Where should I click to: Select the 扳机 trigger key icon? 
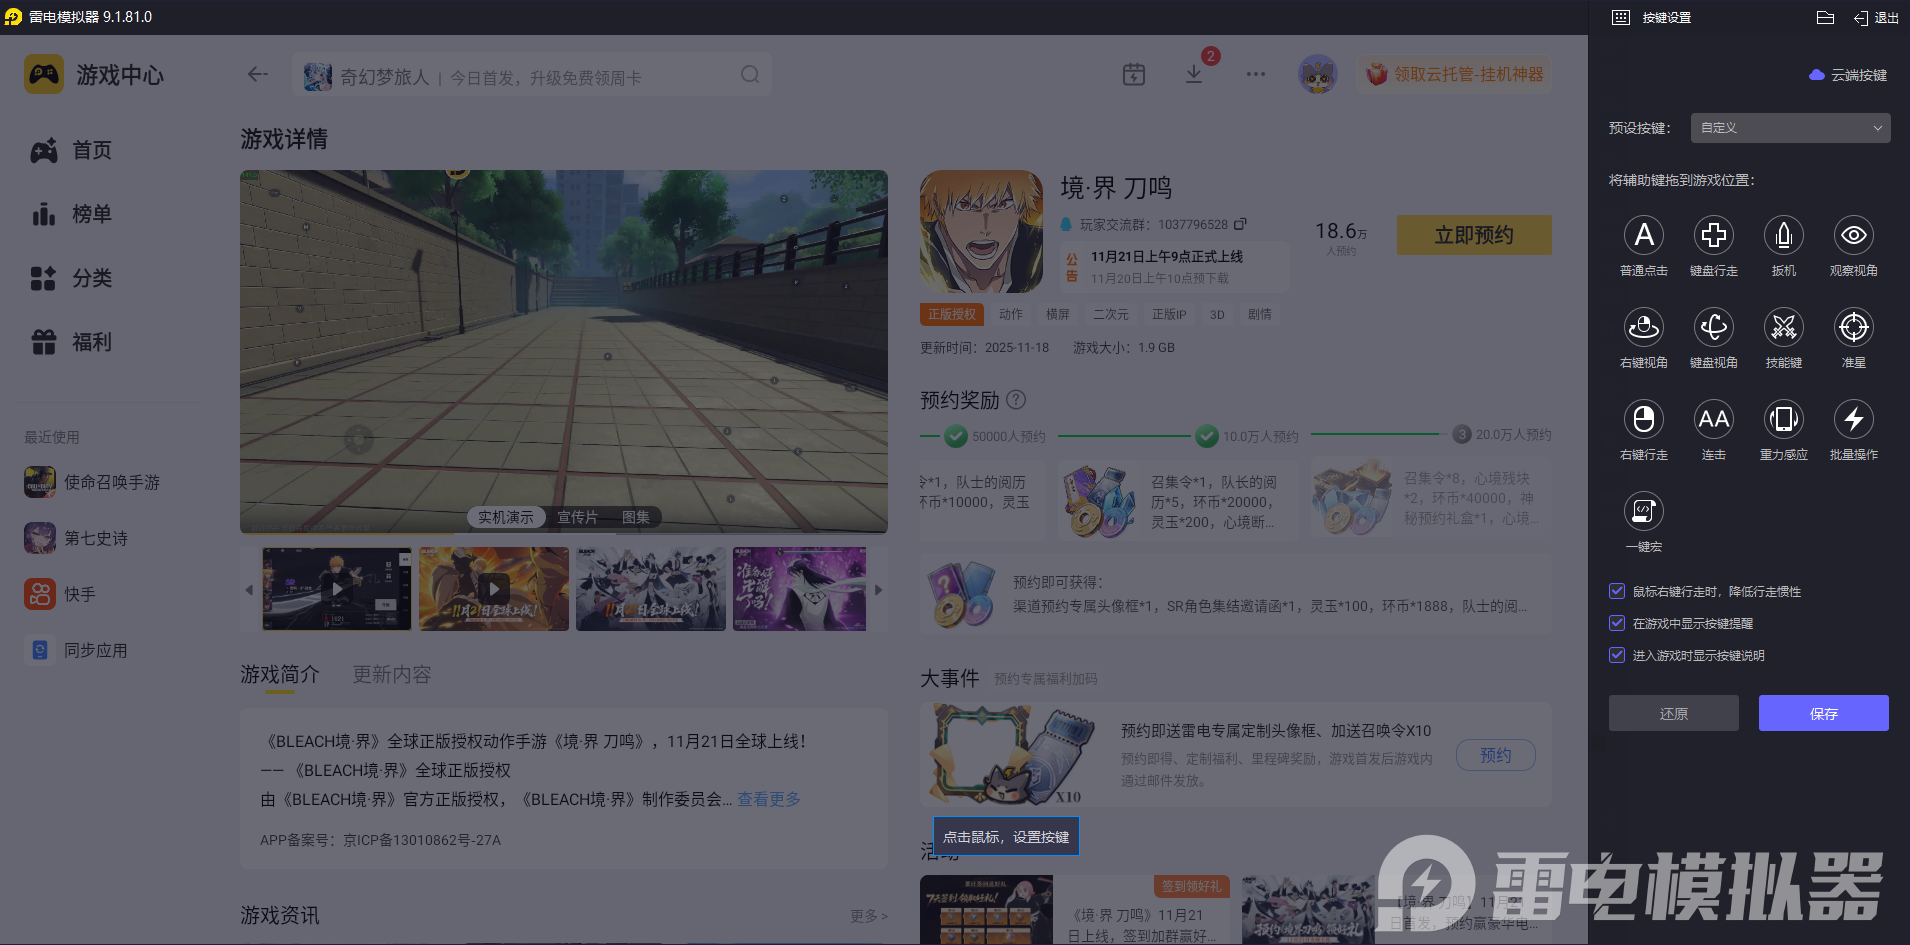point(1783,235)
